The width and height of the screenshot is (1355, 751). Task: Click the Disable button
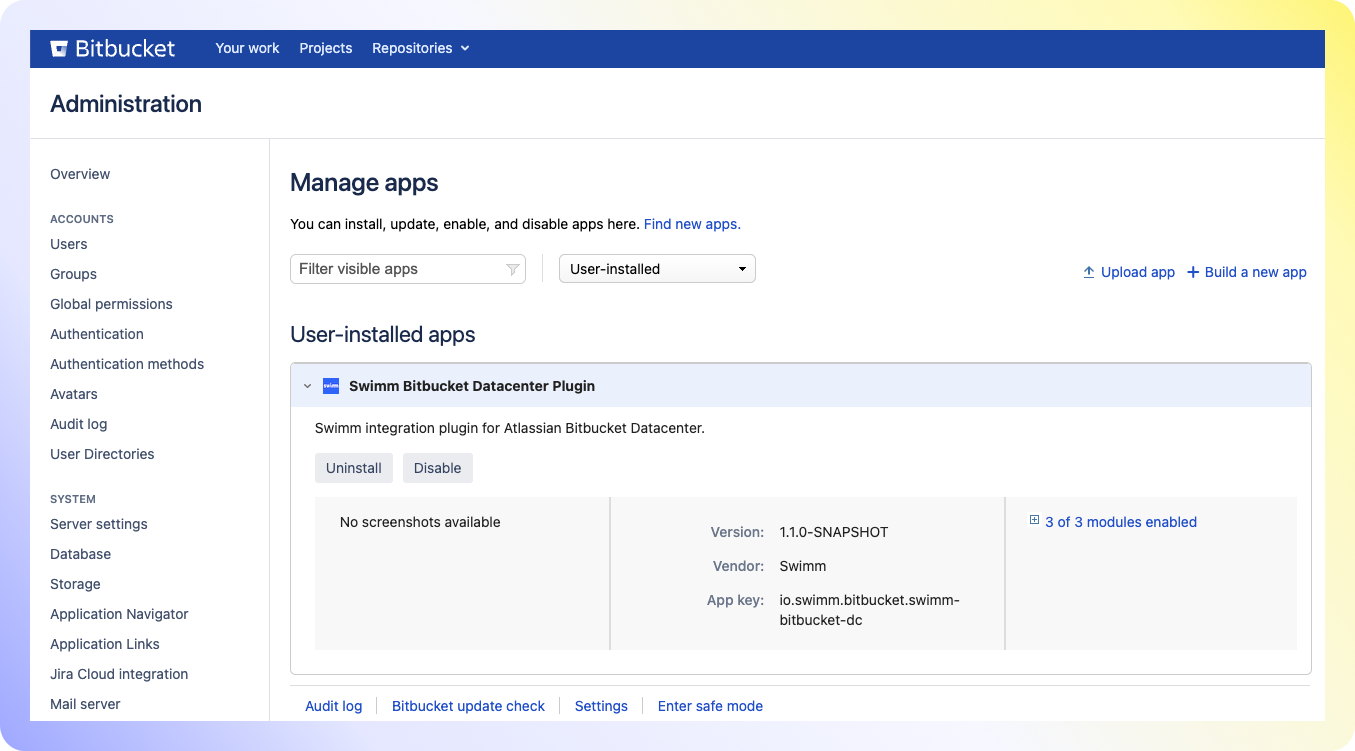pyautogui.click(x=438, y=468)
